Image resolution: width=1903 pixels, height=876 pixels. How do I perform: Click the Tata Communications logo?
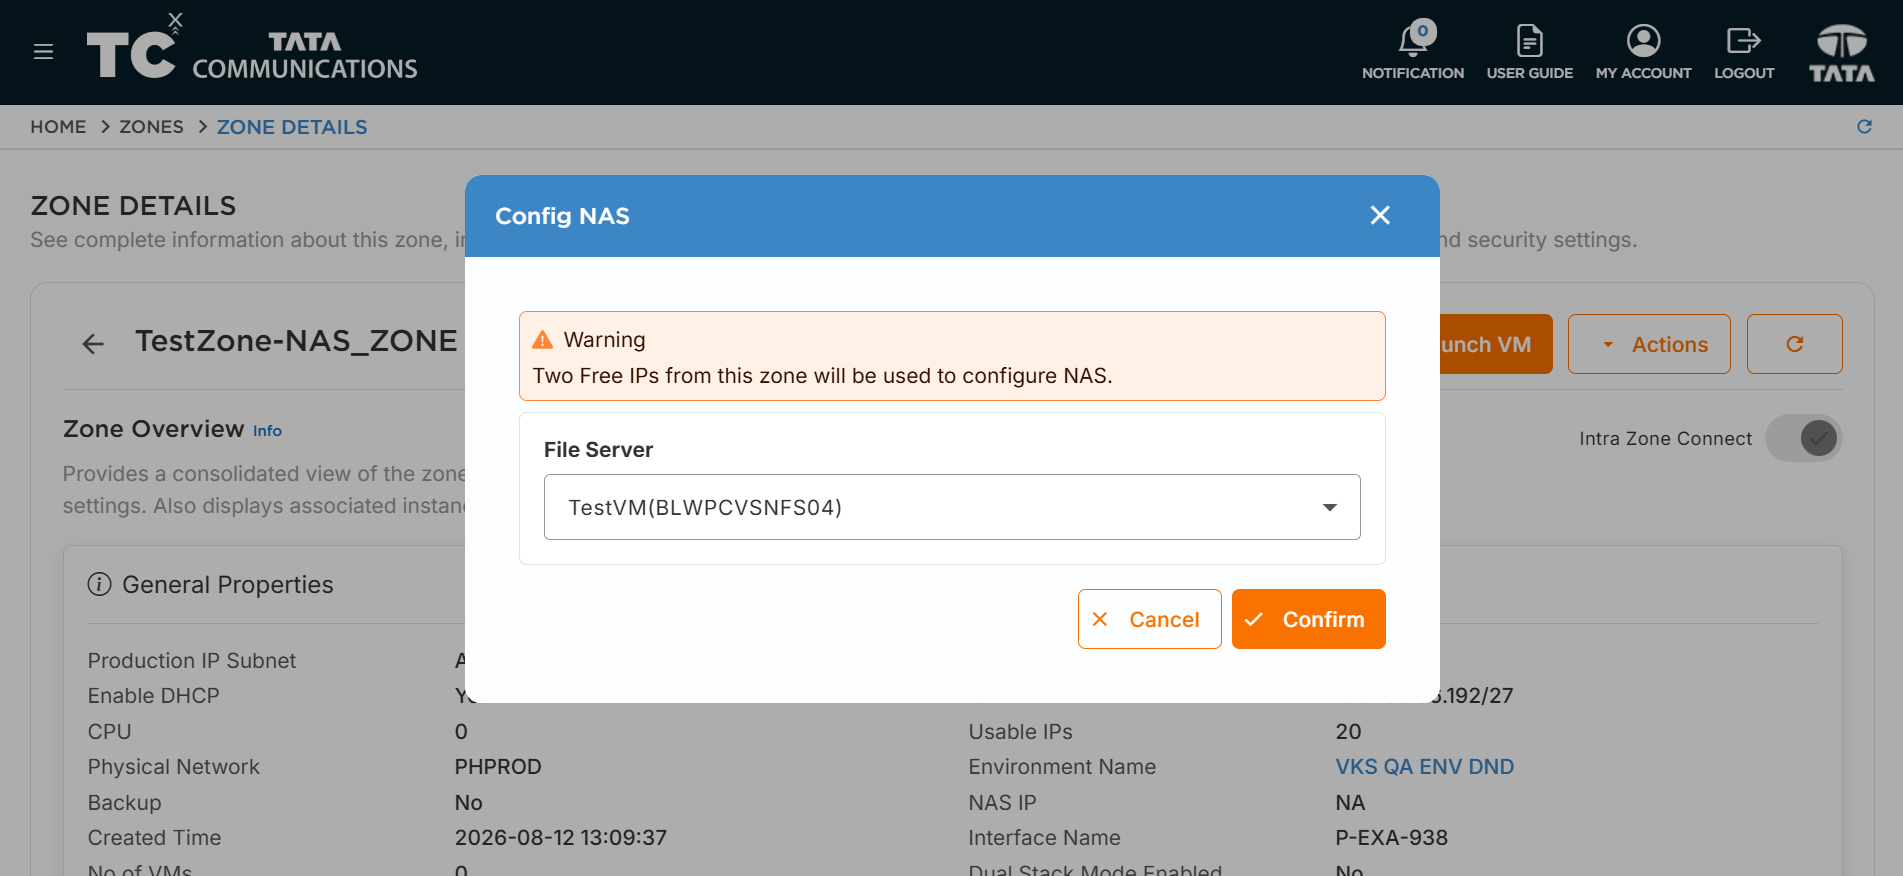coord(252,50)
